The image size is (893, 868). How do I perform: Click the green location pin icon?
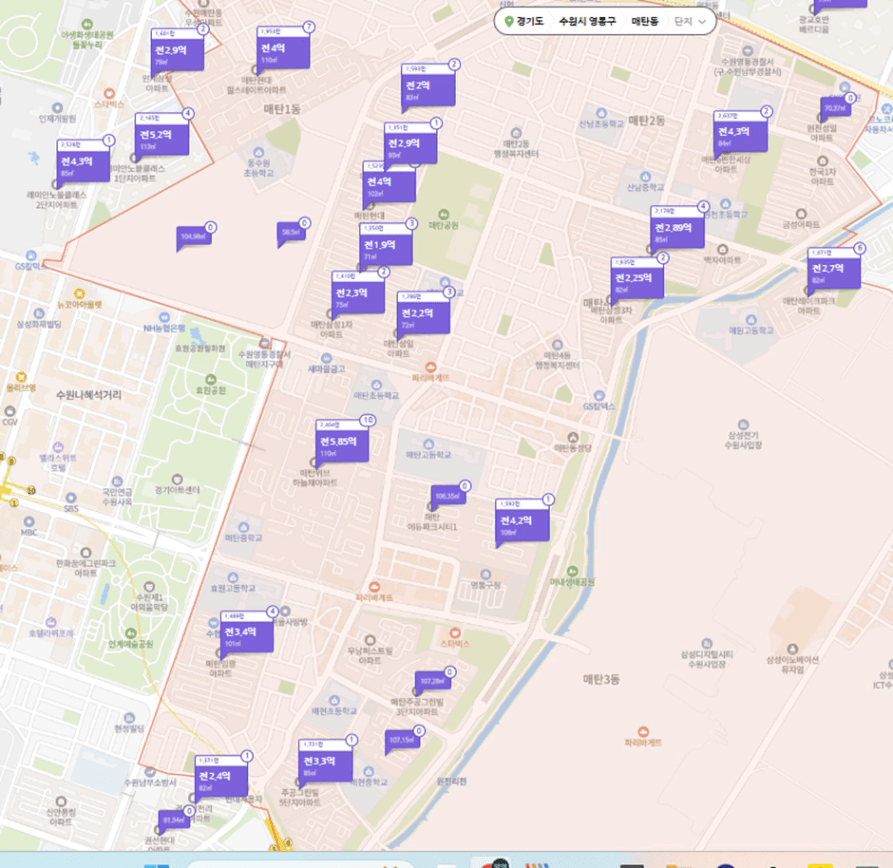[x=509, y=21]
